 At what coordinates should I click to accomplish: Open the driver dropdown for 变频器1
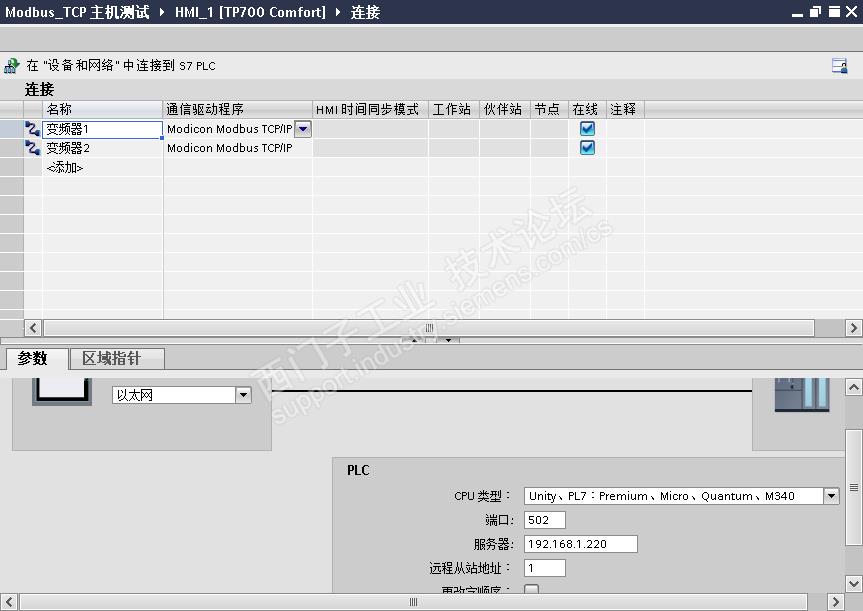coord(303,129)
